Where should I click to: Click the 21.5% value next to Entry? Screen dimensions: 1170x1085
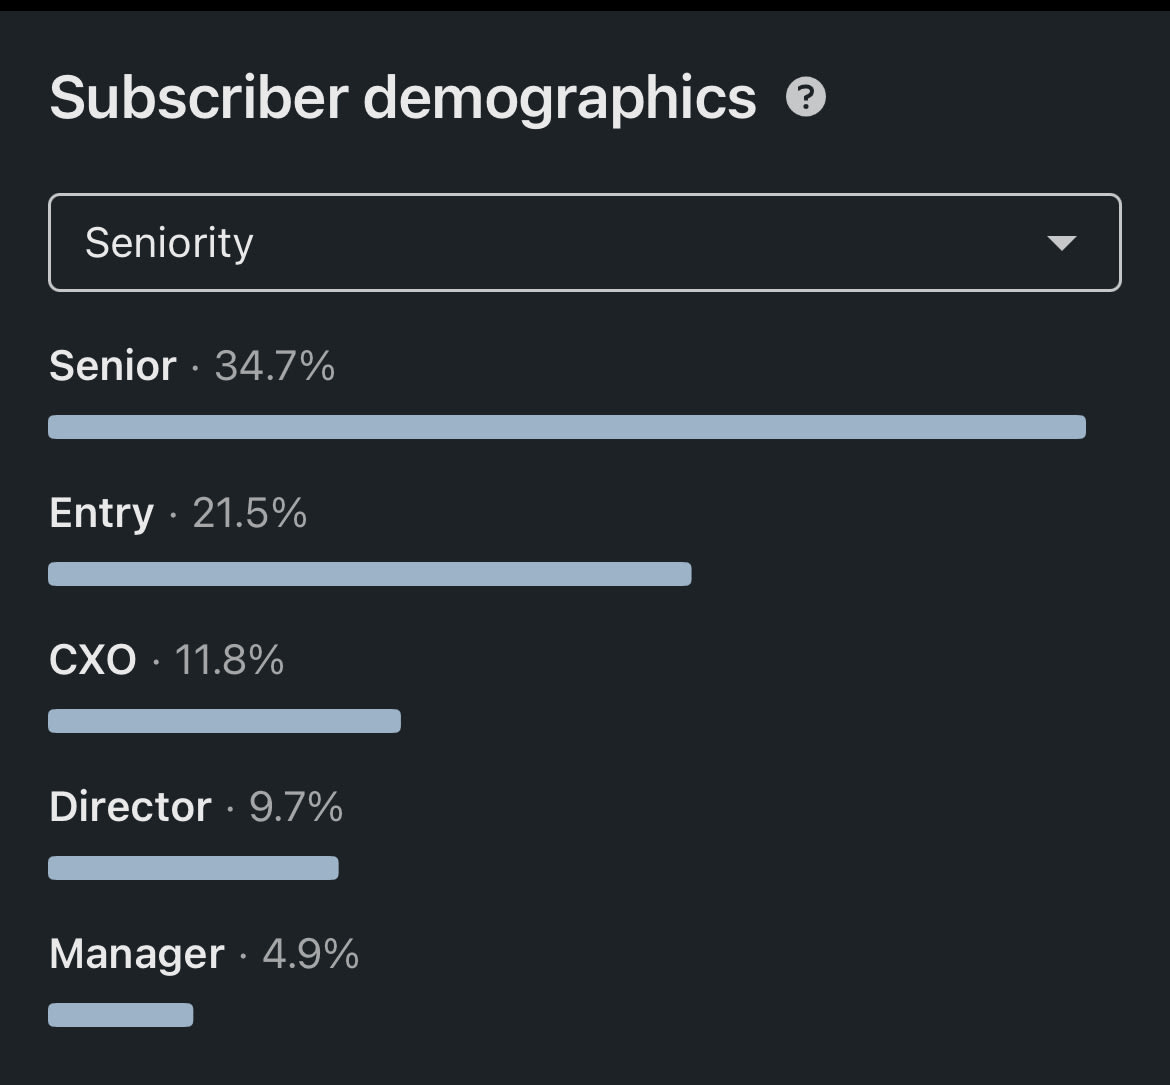point(250,513)
